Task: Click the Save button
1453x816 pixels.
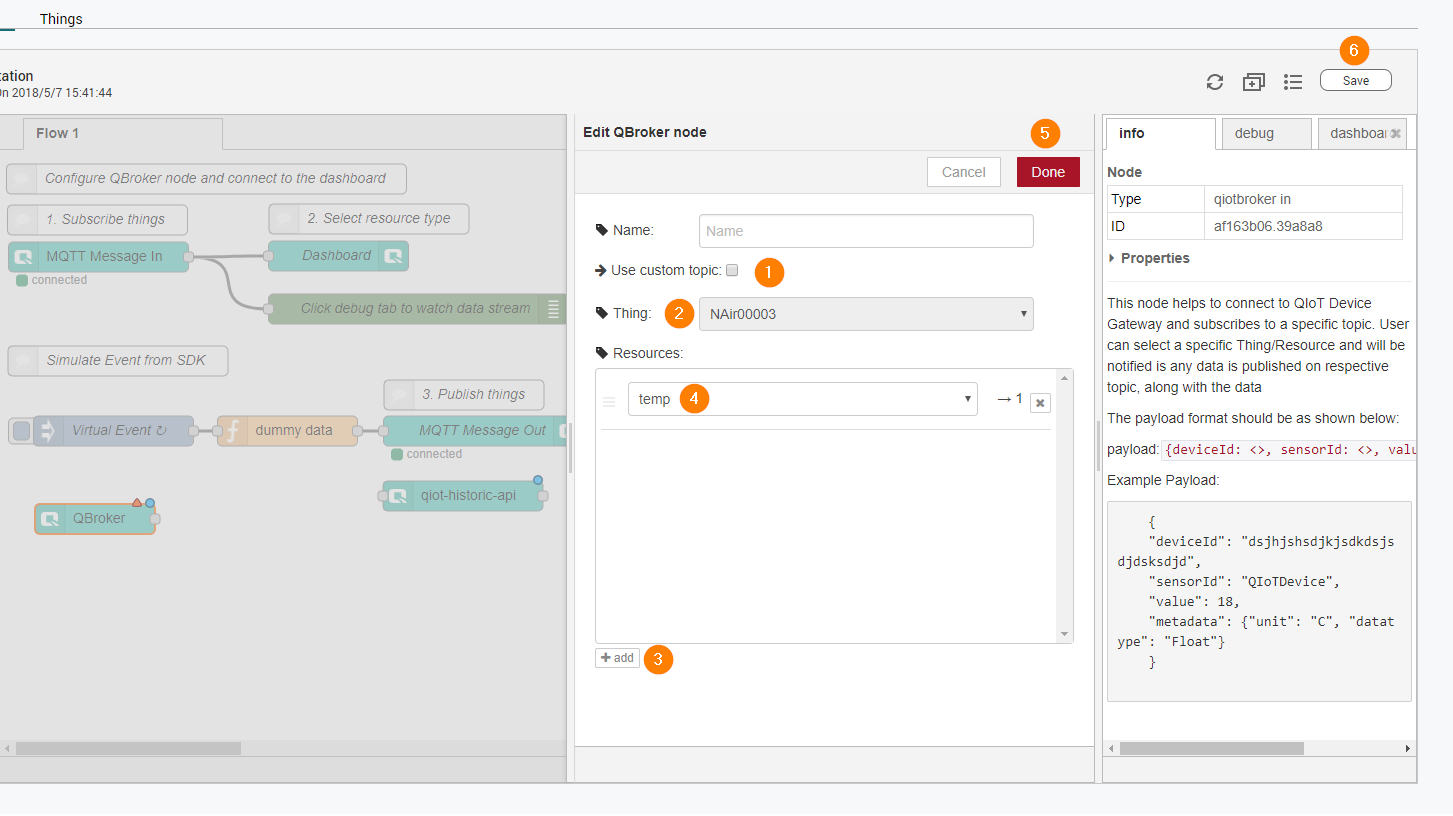Action: 1355,81
